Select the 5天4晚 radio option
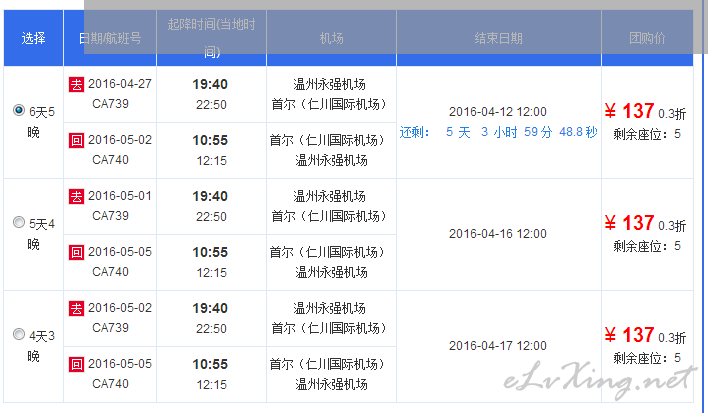The height and width of the screenshot is (413, 708). pyautogui.click(x=18, y=223)
